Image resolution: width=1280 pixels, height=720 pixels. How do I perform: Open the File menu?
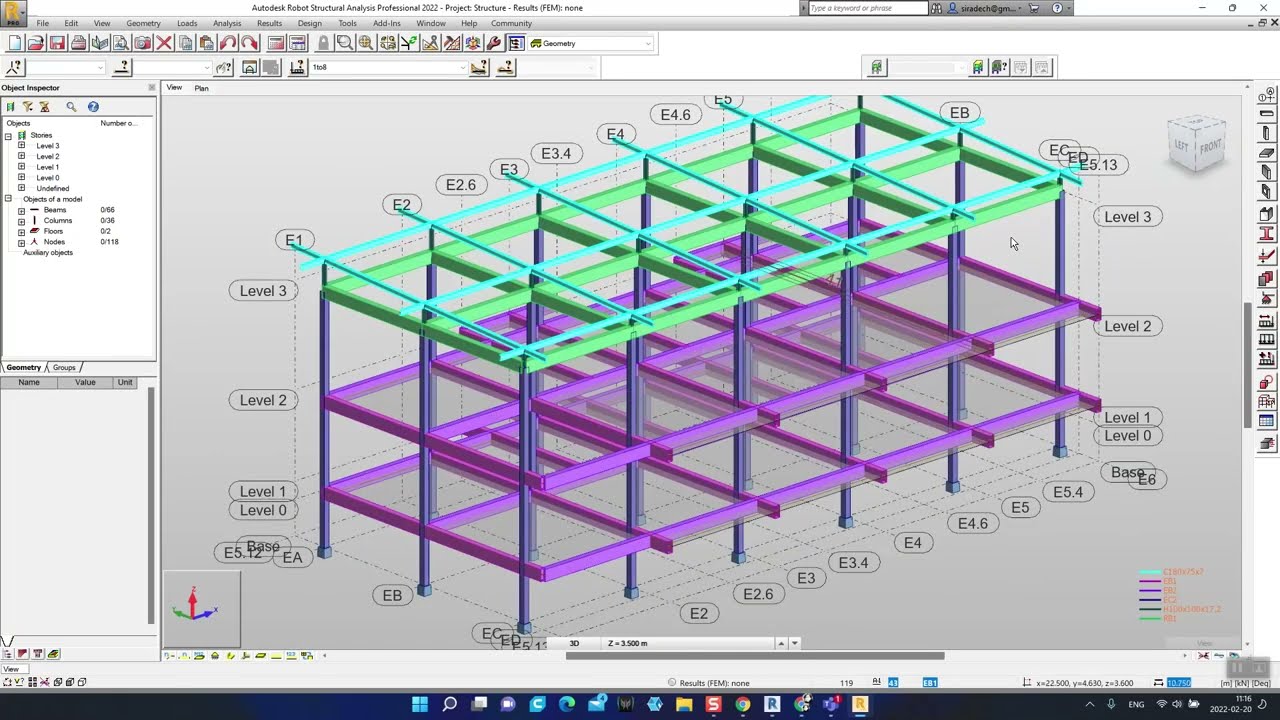(43, 23)
